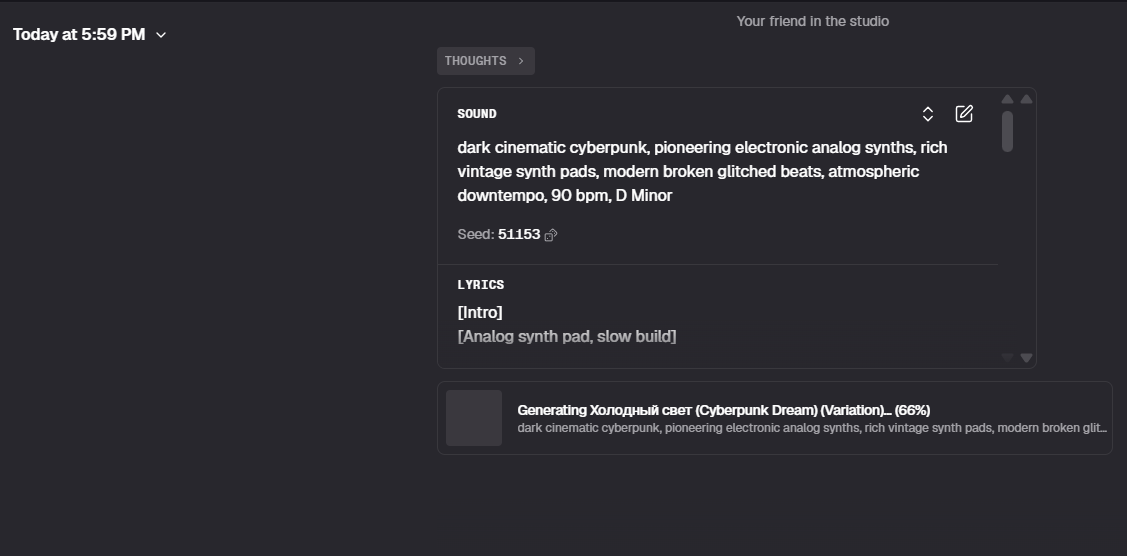Click the seed number 51153
The image size is (1127, 556).
click(x=518, y=235)
